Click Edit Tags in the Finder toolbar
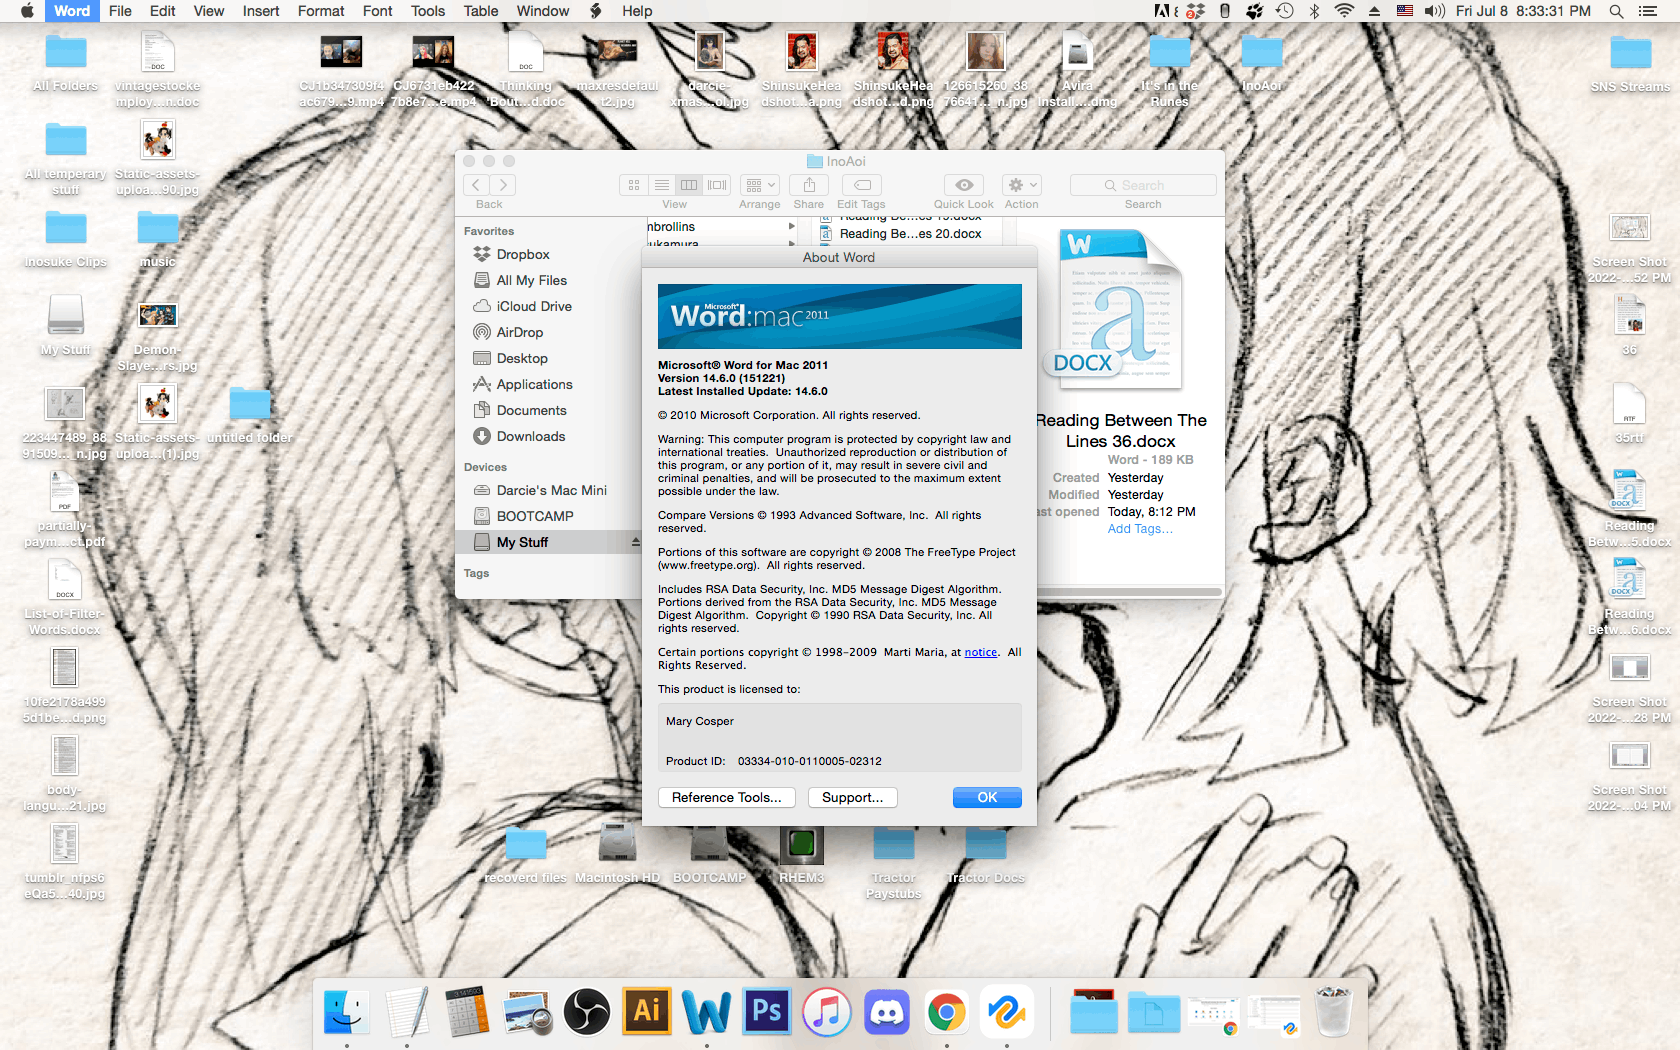 (861, 185)
